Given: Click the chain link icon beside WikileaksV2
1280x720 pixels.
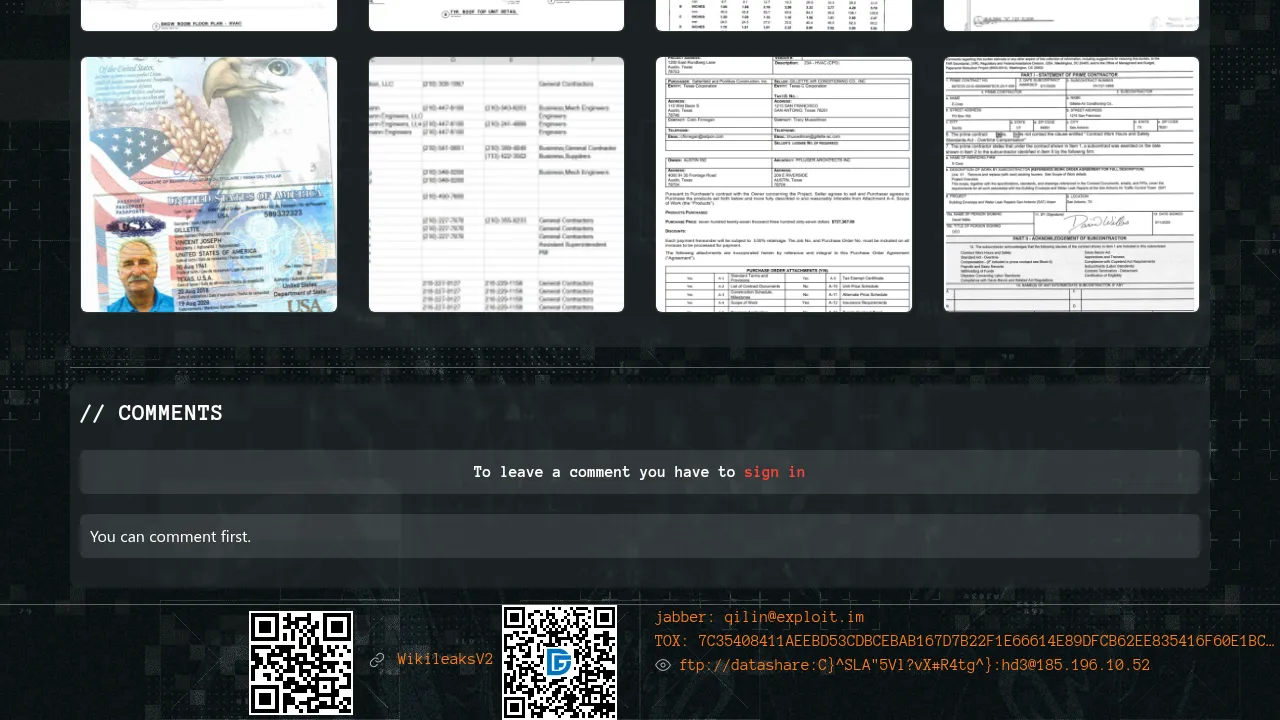Looking at the screenshot, I should click(377, 660).
